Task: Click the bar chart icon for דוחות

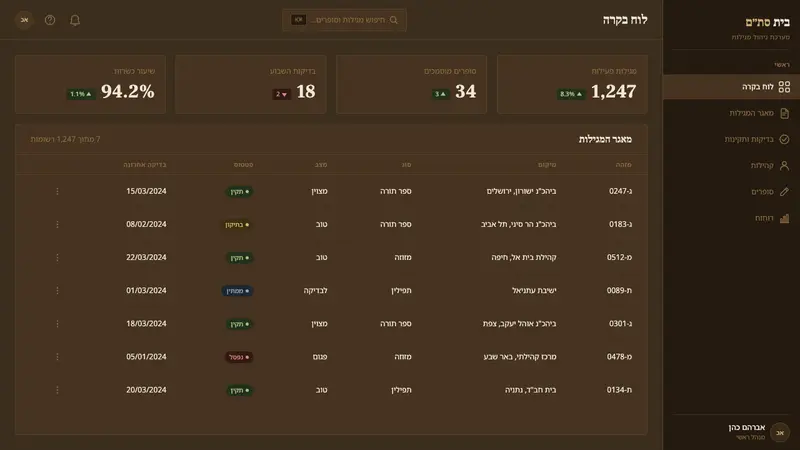Action: pyautogui.click(x=784, y=218)
